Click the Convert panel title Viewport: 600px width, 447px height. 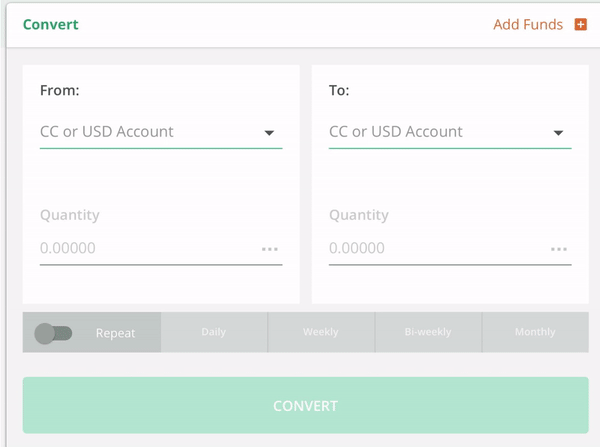pos(50,24)
